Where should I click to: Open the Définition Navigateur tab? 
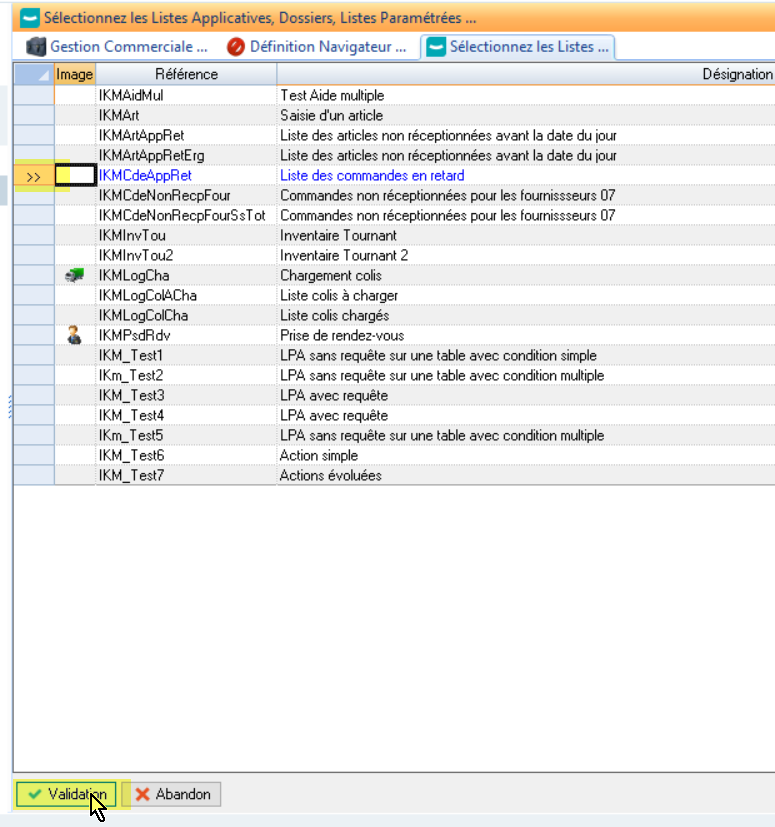327,47
